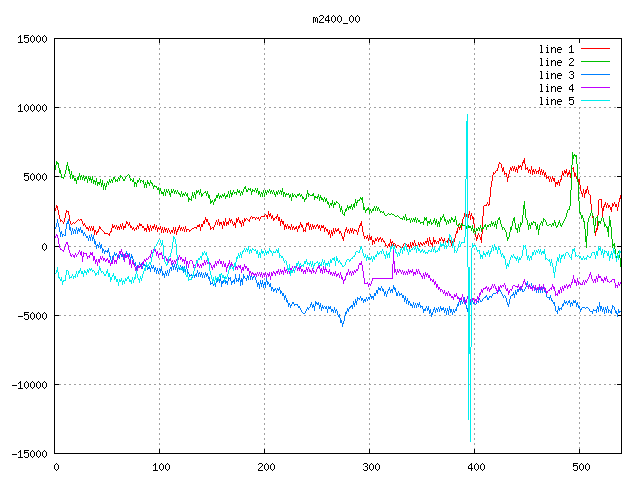This screenshot has height=480, width=640.
Task: Click the cyan line 5 legend sample
Action: 595,101
